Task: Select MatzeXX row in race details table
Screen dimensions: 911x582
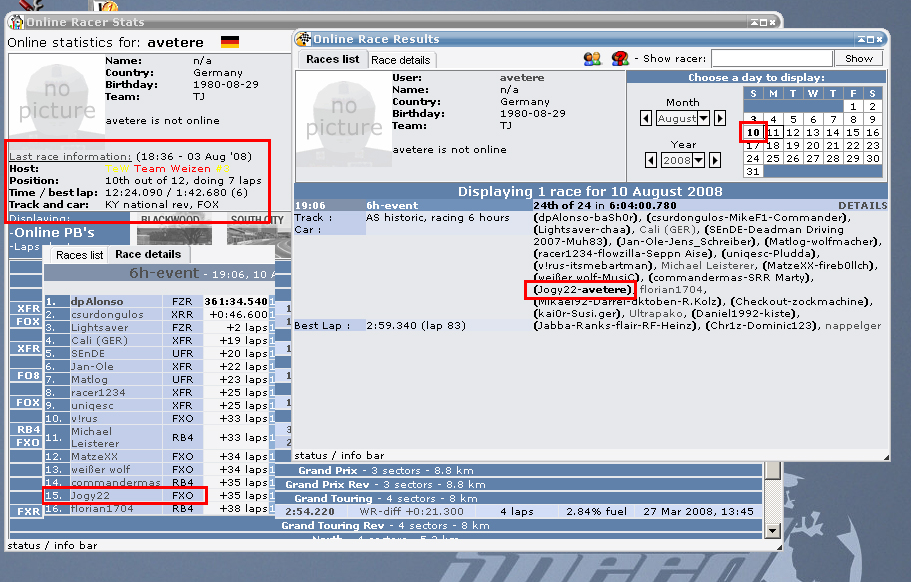Action: coord(159,457)
